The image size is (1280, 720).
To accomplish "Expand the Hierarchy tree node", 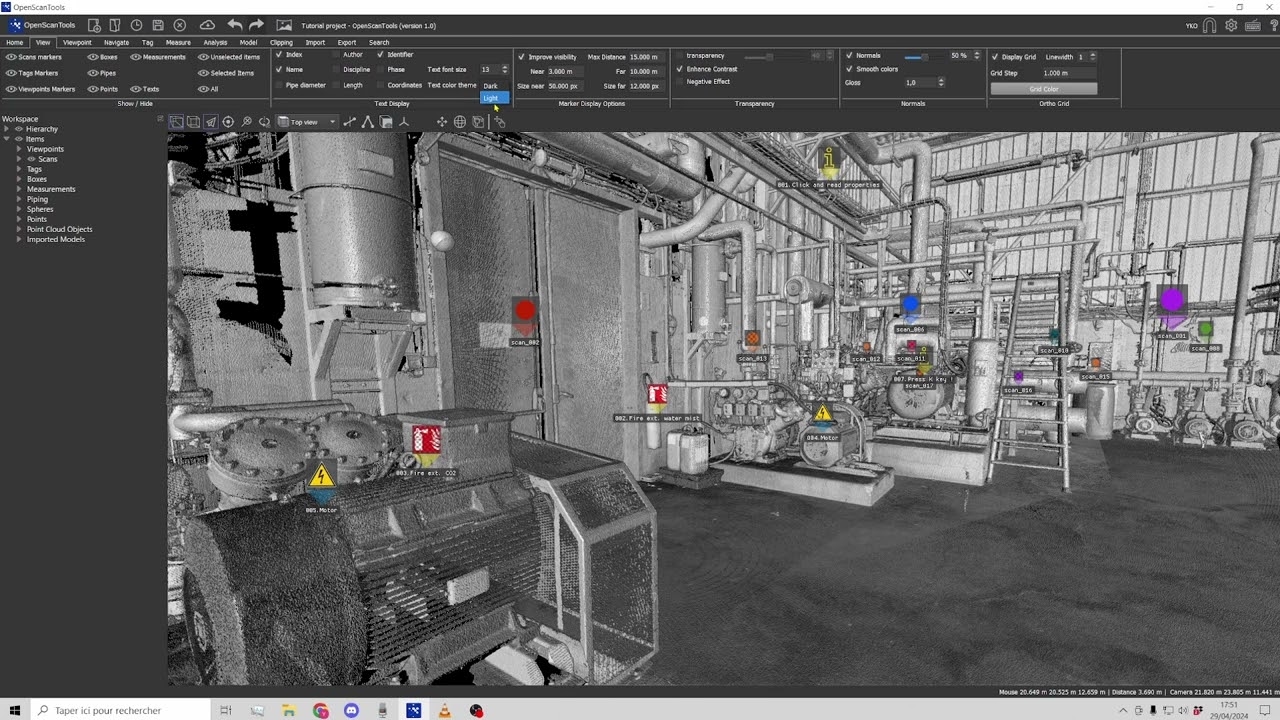I will click(x=6, y=129).
